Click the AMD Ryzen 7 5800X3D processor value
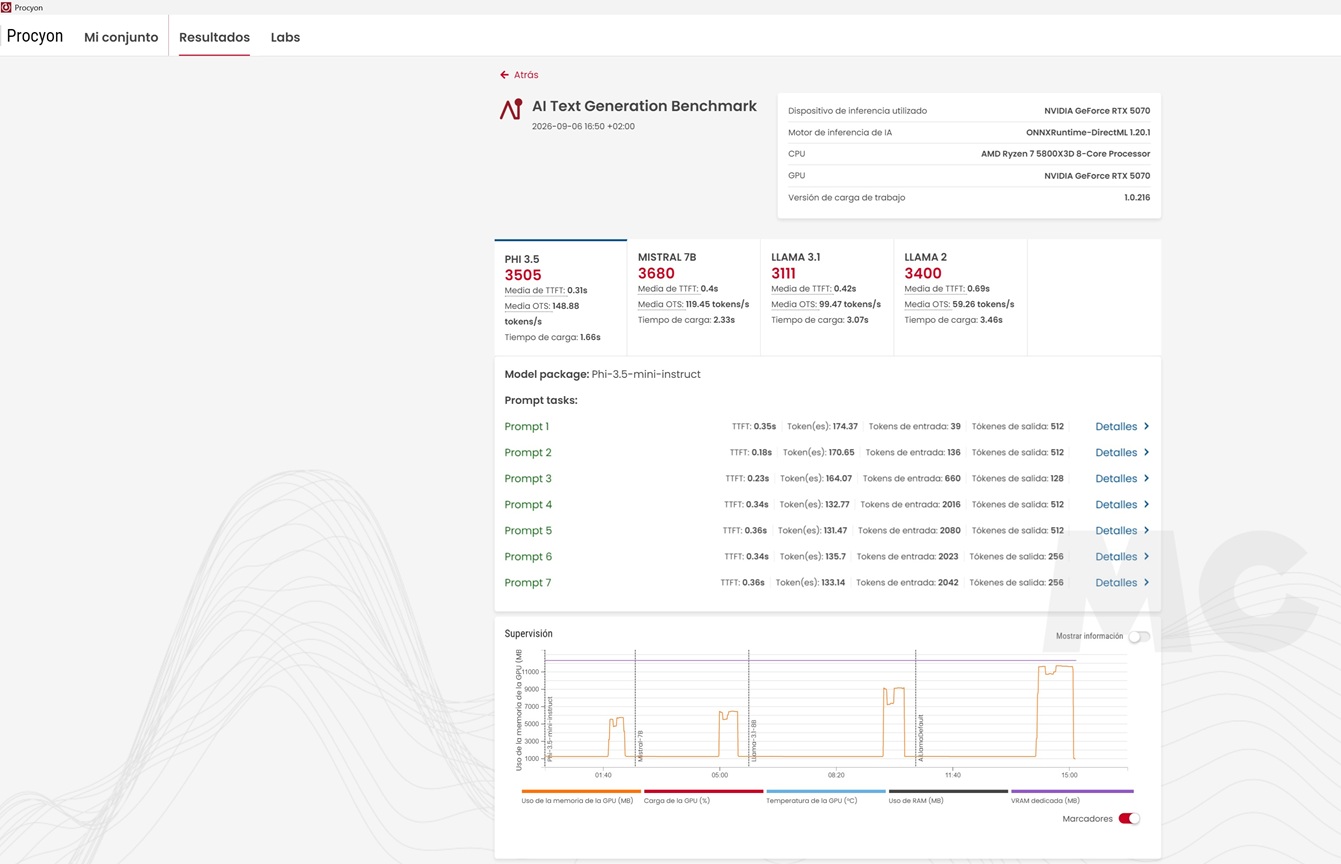The height and width of the screenshot is (864, 1341). 1065,154
